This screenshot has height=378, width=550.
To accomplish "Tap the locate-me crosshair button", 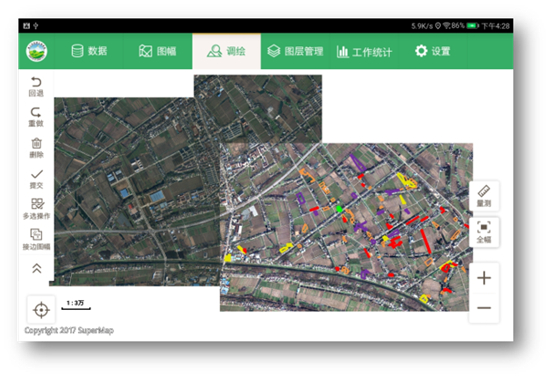I will point(41,310).
